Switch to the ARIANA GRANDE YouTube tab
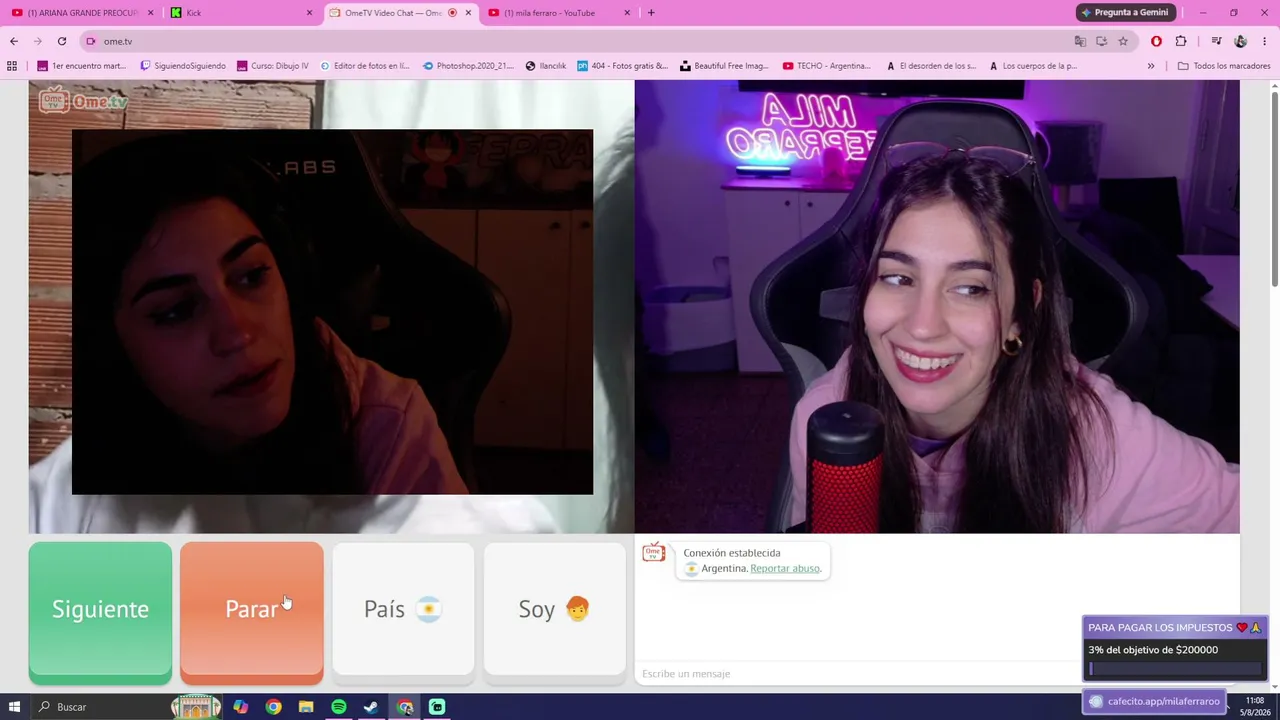 [x=83, y=13]
